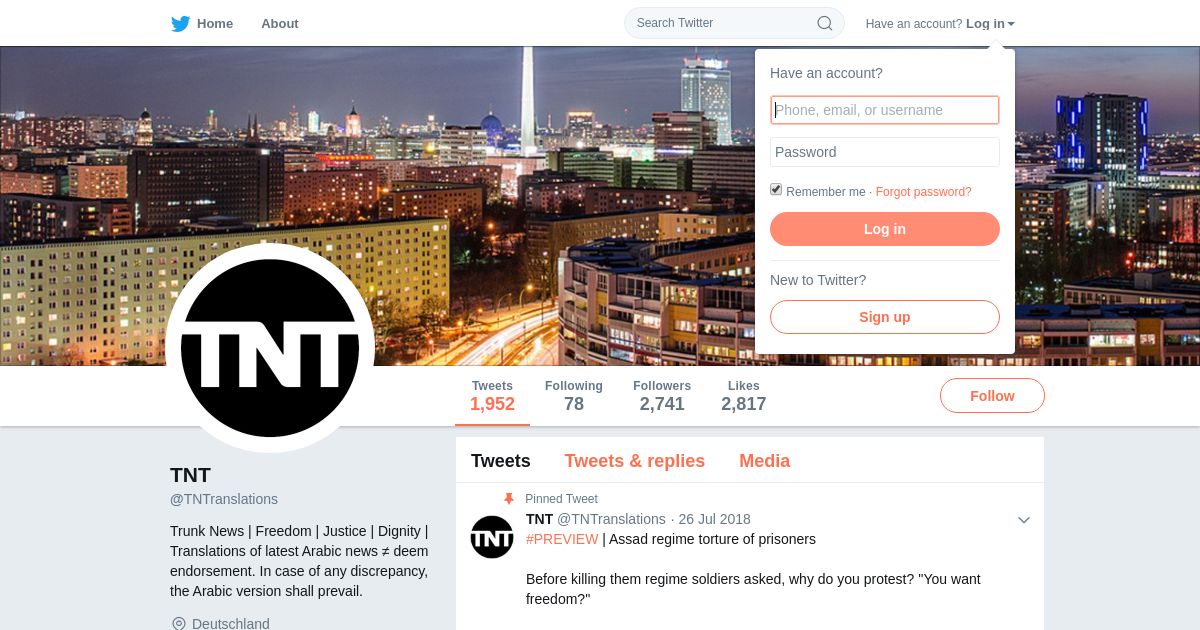Click the search magnifier icon
Image resolution: width=1200 pixels, height=630 pixels.
[825, 23]
